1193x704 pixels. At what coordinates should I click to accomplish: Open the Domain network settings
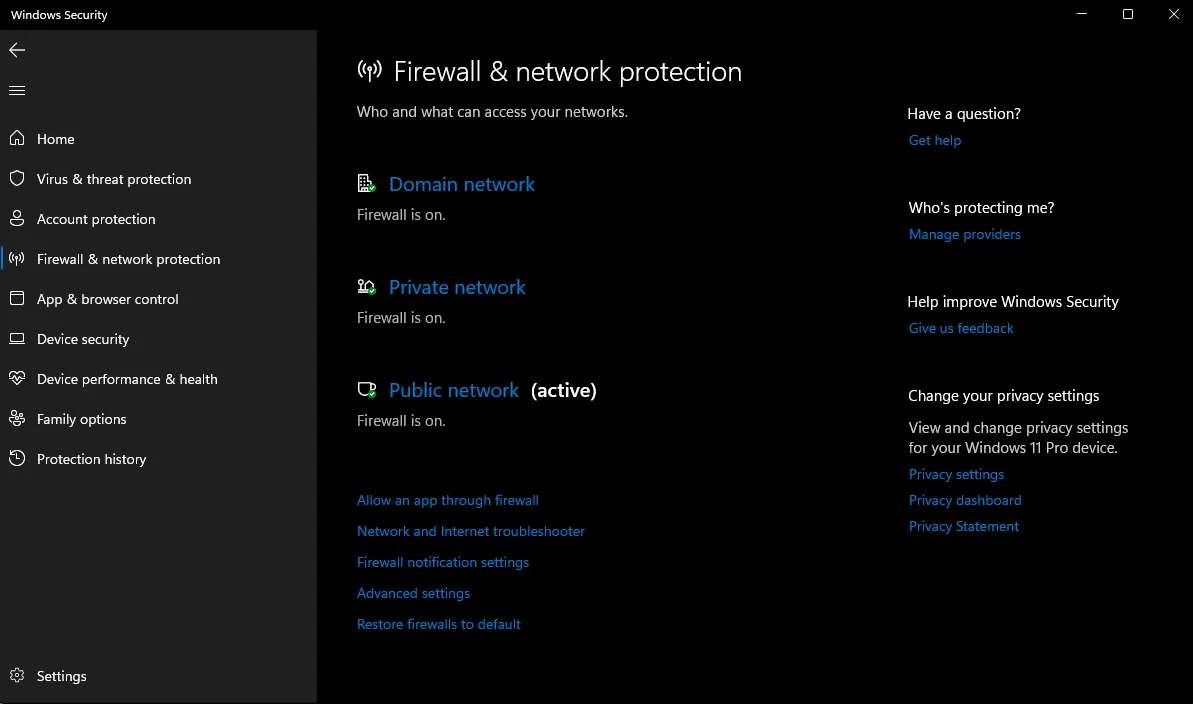(x=461, y=184)
